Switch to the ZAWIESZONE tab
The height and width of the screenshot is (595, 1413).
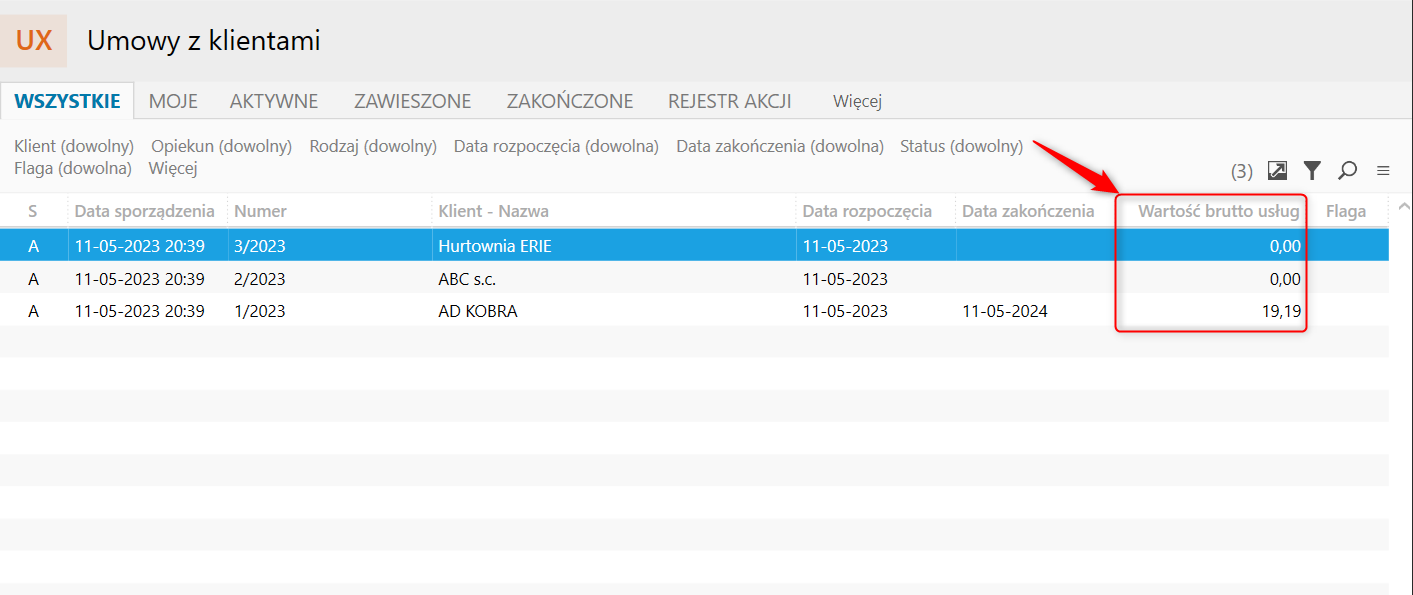coord(412,101)
